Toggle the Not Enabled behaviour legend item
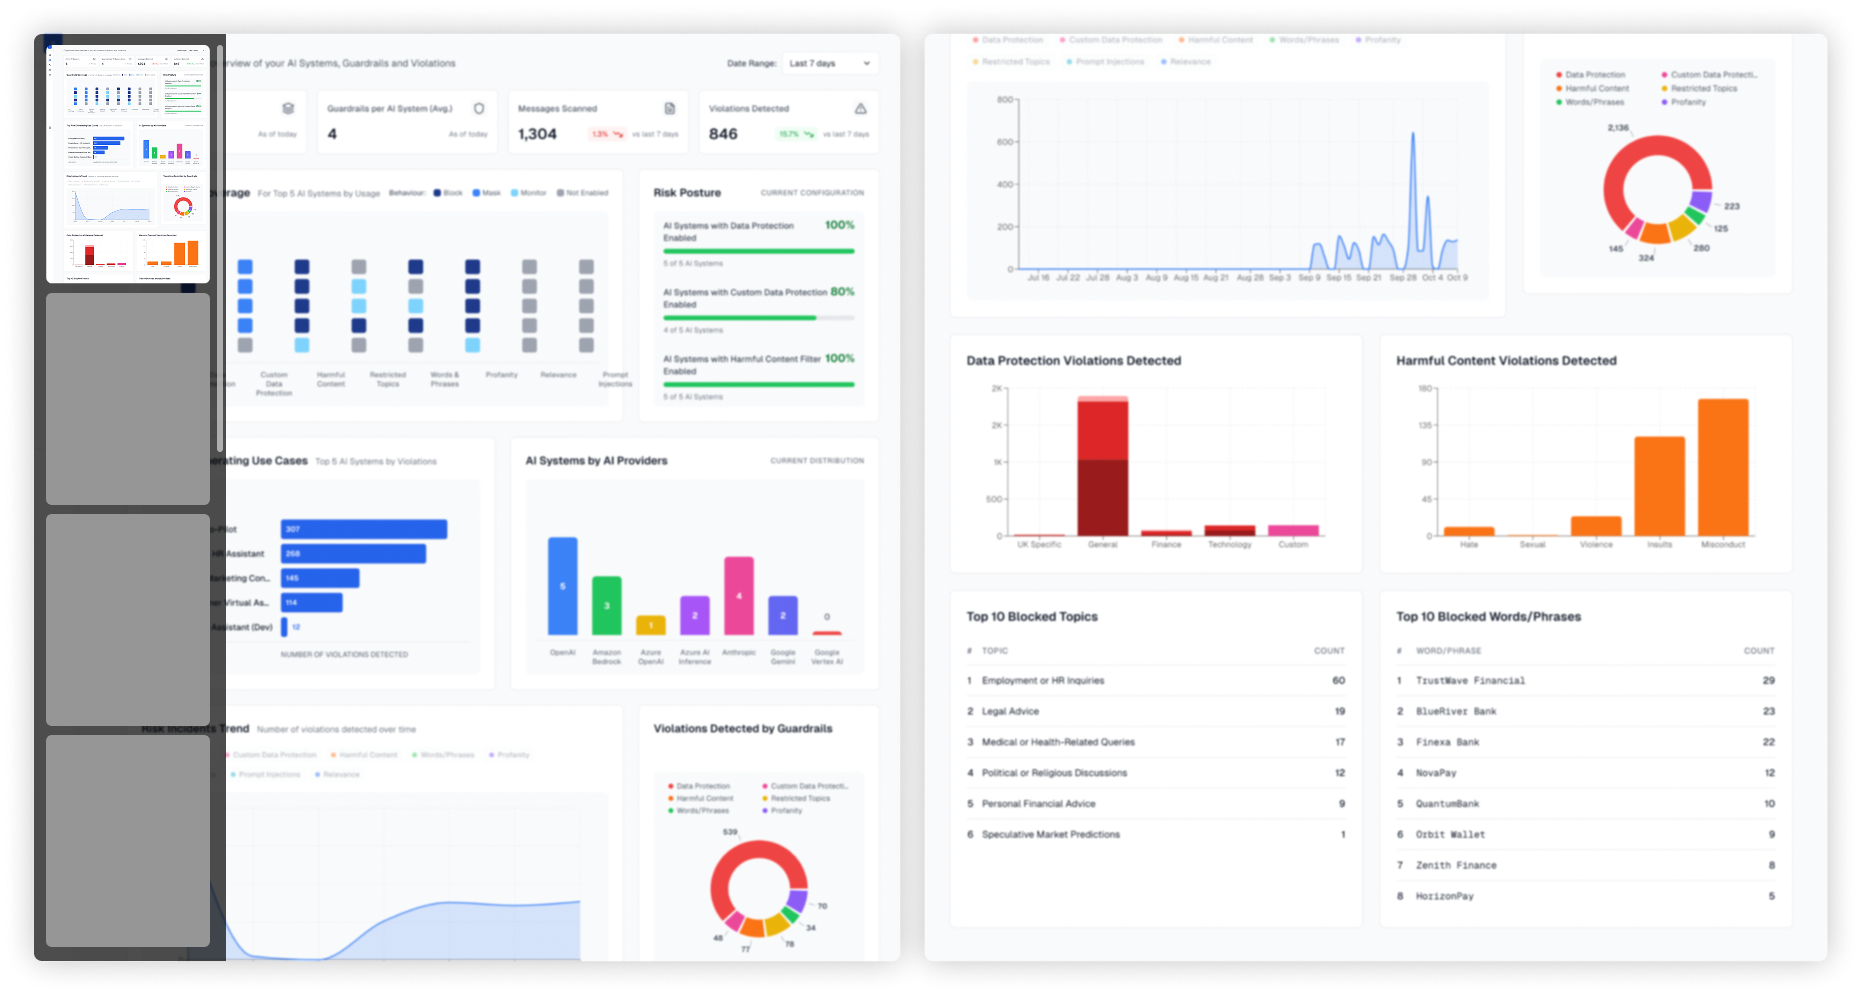The width and height of the screenshot is (1862, 995). click(583, 193)
